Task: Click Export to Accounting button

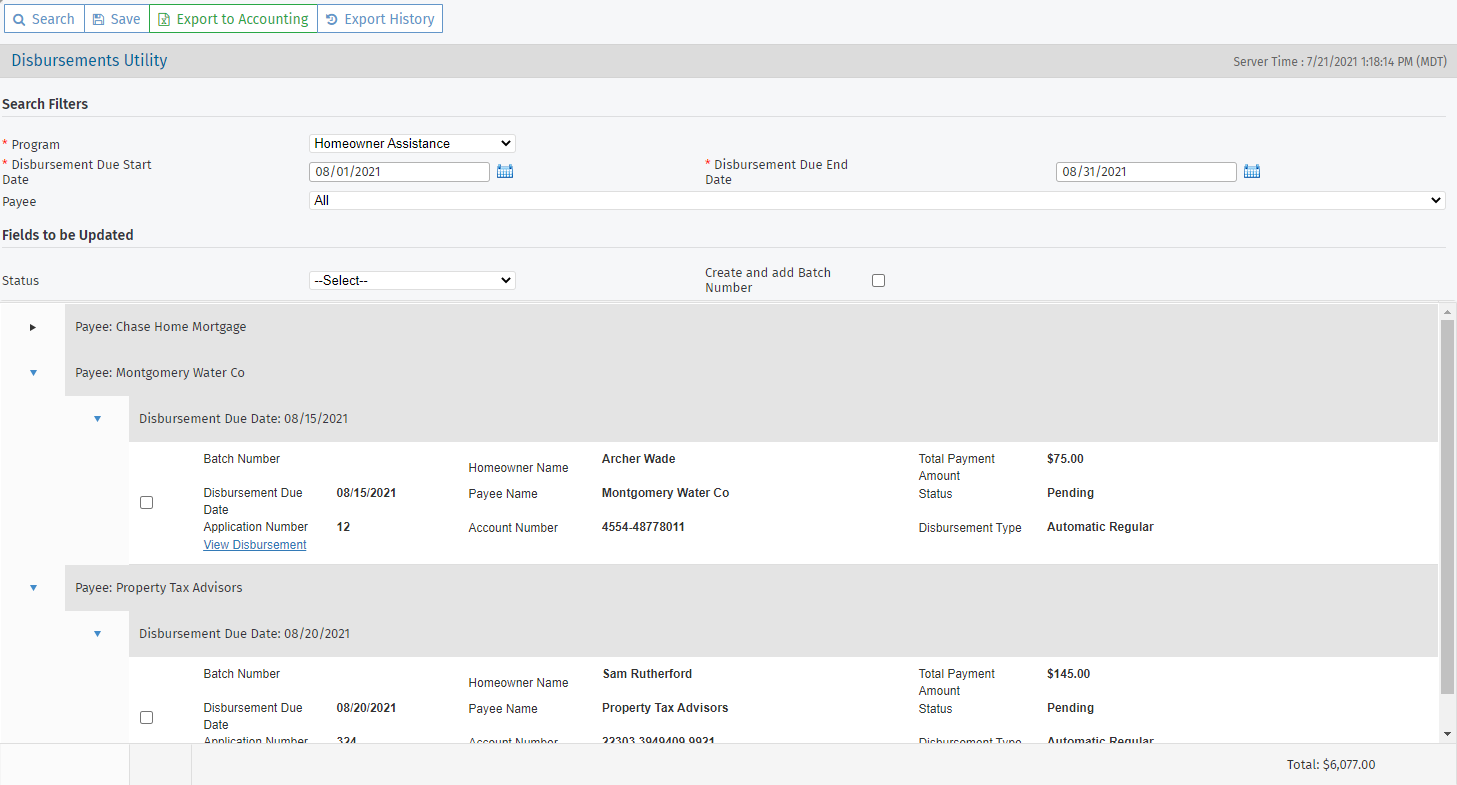Action: (233, 19)
